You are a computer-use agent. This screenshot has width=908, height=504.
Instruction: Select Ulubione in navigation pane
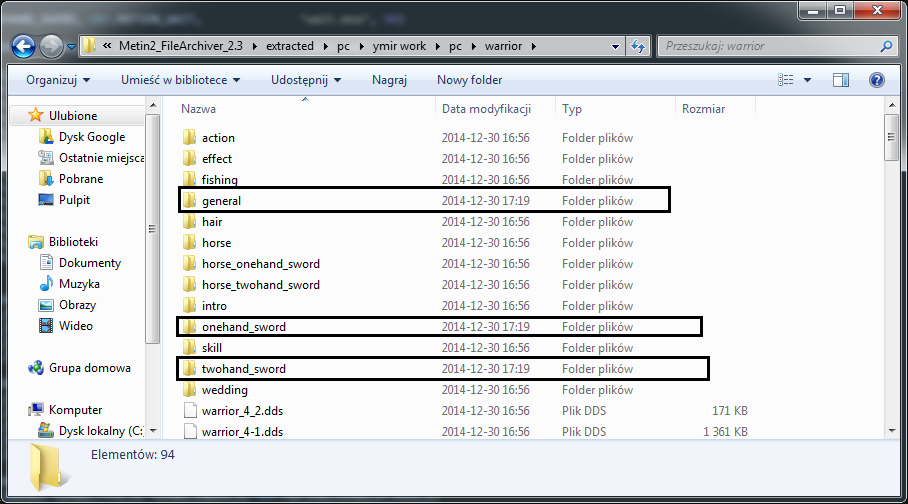pyautogui.click(x=72, y=116)
